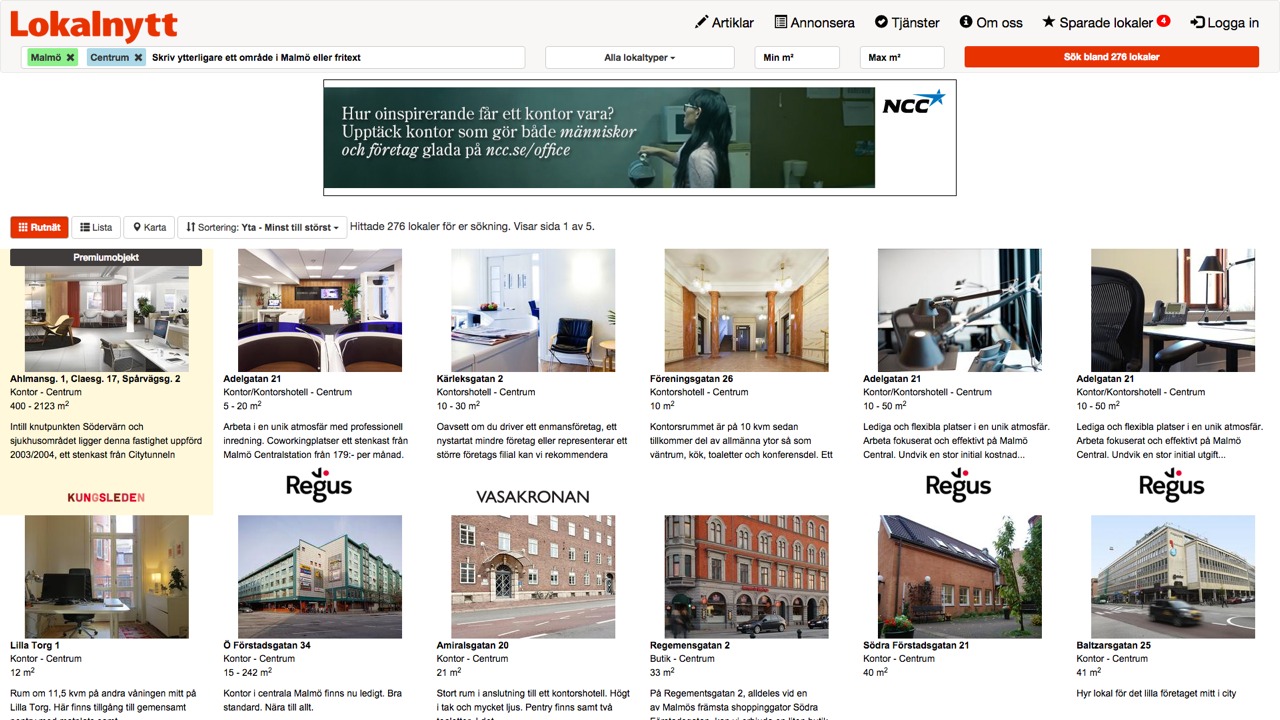Open the NCC office banner ad

click(x=639, y=138)
